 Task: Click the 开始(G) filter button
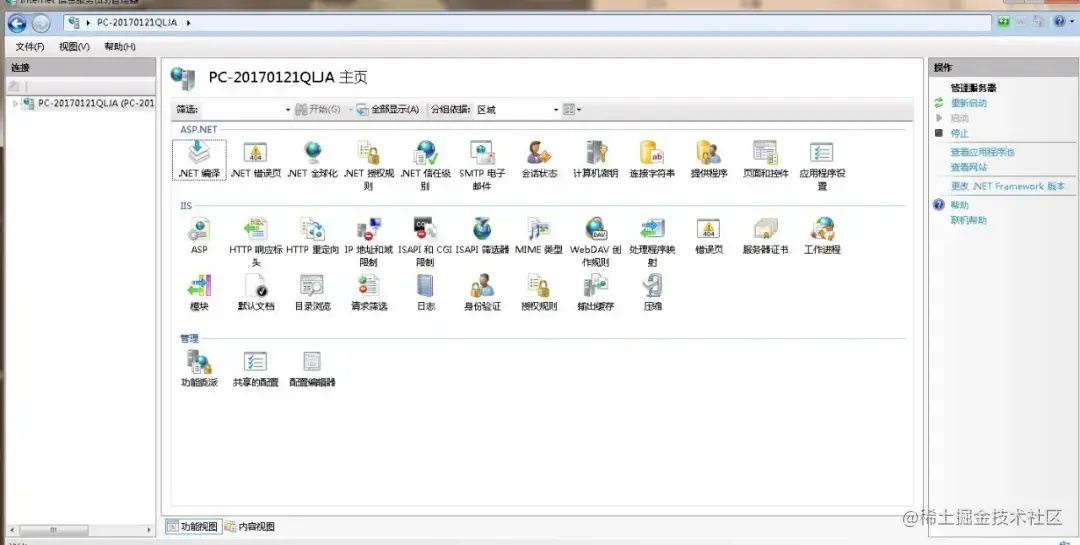(x=318, y=110)
